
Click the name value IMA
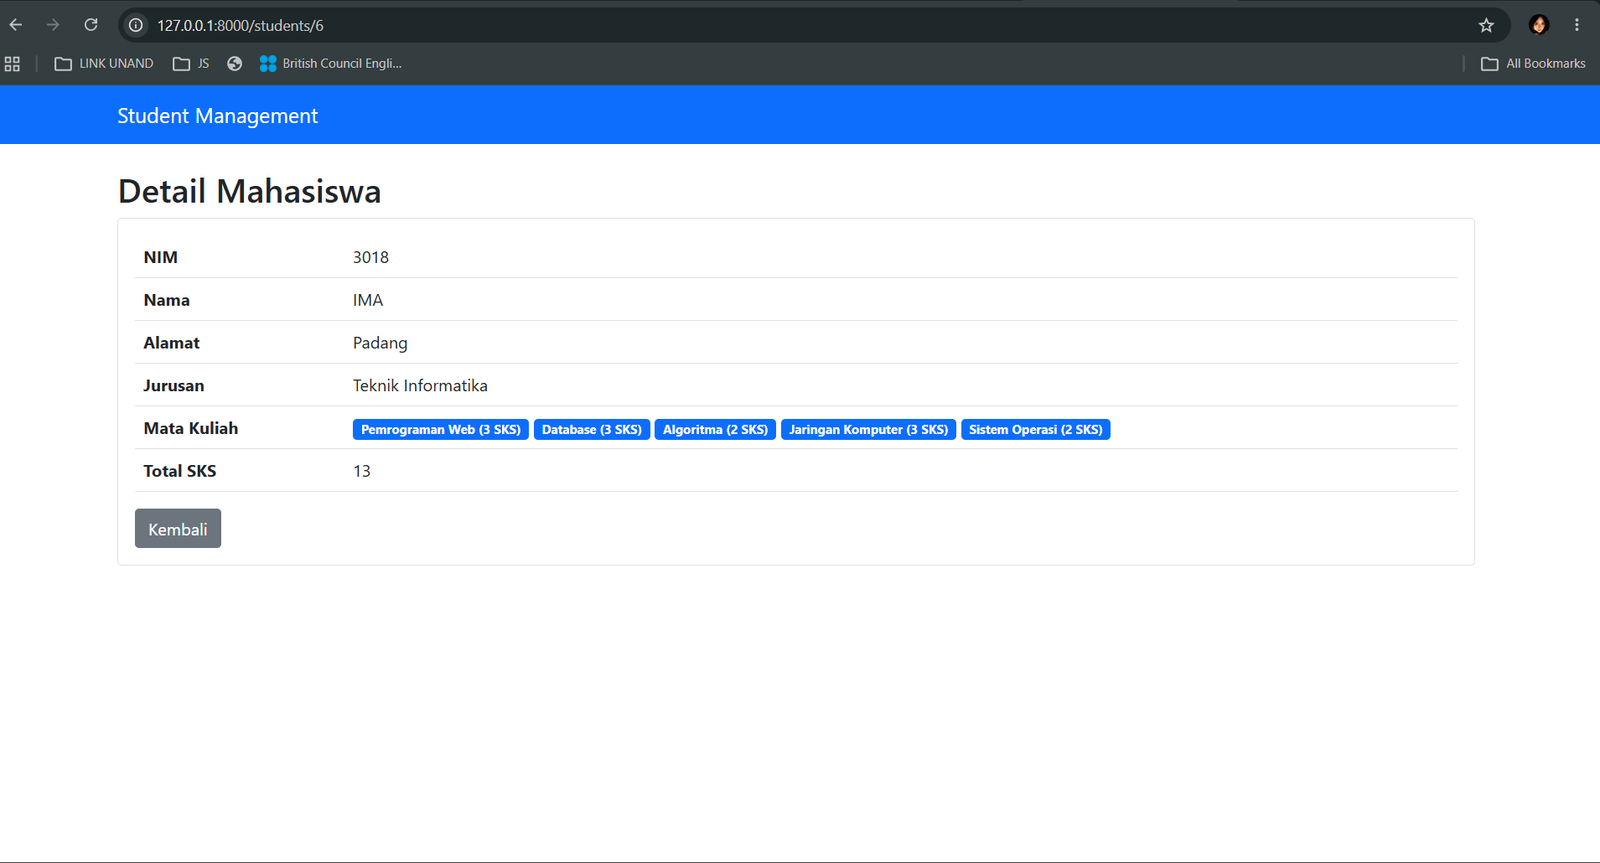[368, 300]
